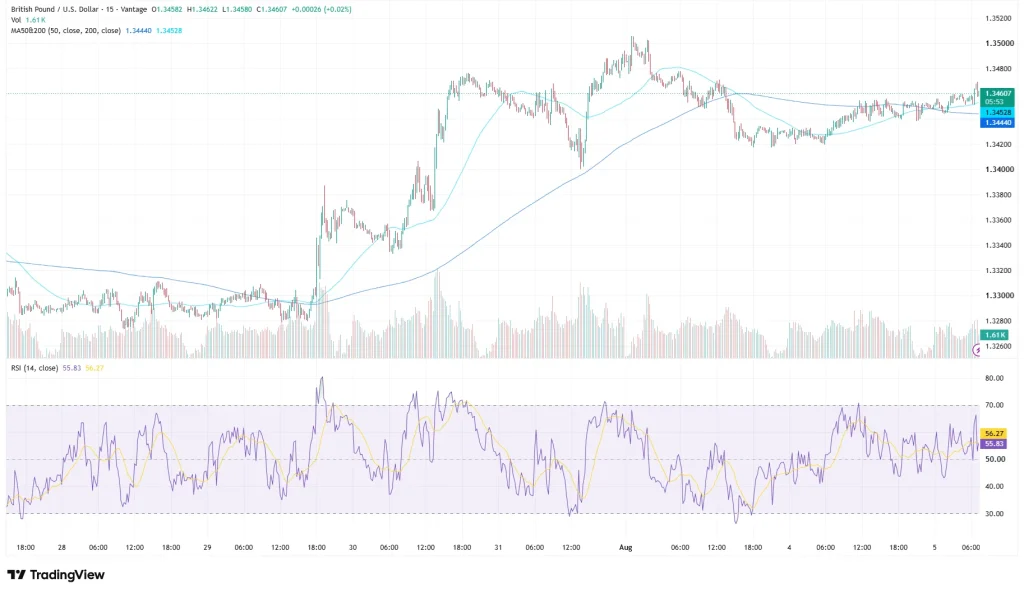Click the 1.34528 moving average price tag

998,113
